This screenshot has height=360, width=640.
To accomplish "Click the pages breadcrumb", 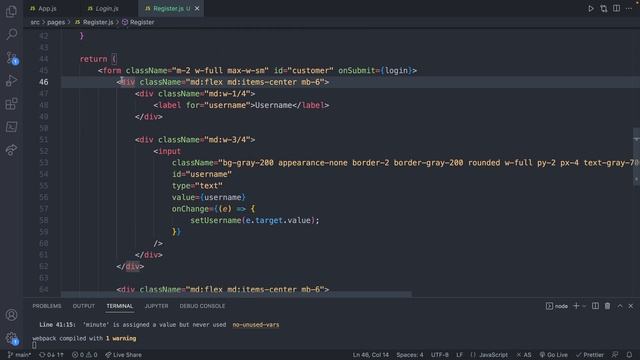I will pyautogui.click(x=56, y=22).
